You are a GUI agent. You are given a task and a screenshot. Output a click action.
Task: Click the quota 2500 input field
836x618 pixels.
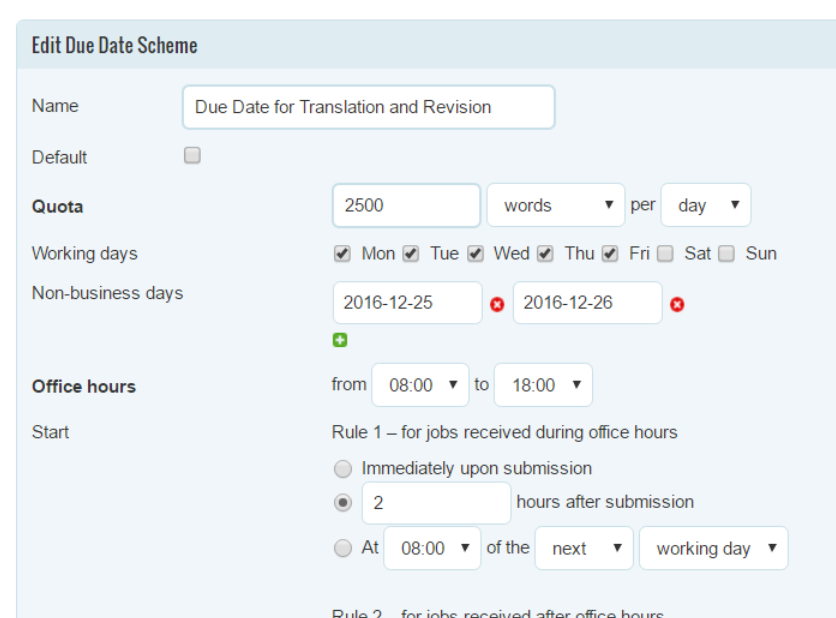pos(406,205)
